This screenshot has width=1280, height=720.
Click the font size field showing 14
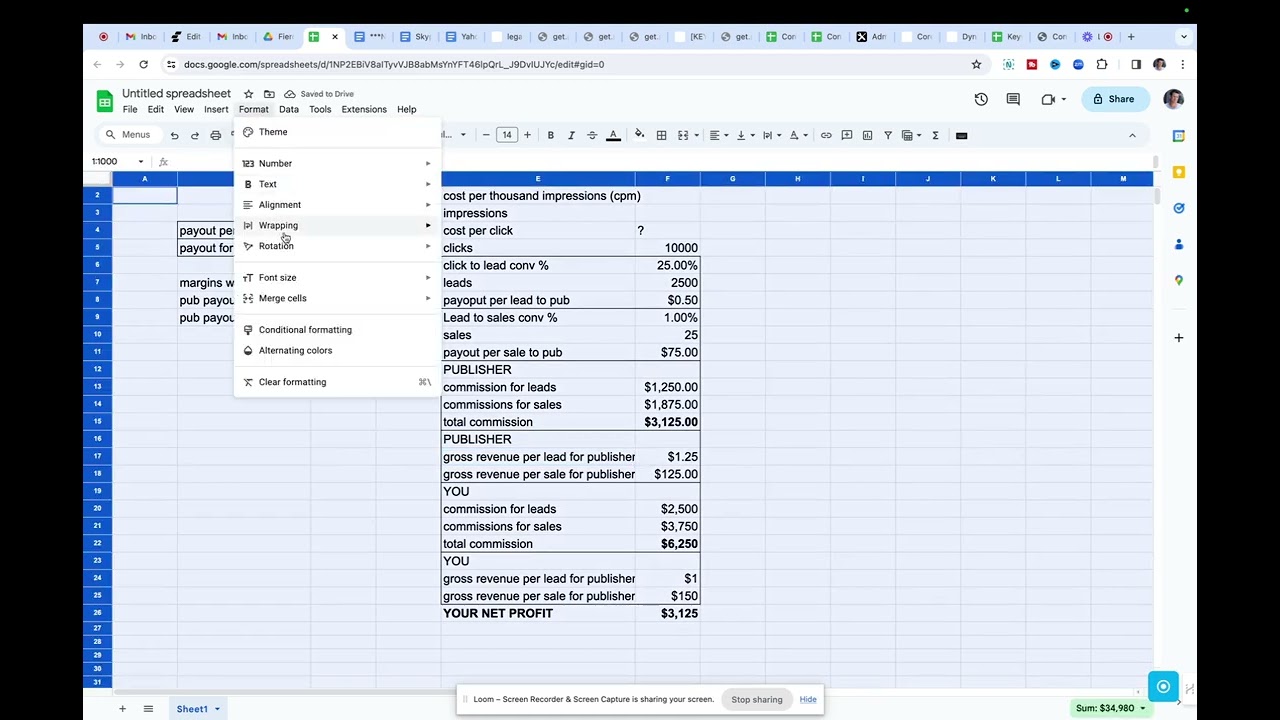coord(507,135)
